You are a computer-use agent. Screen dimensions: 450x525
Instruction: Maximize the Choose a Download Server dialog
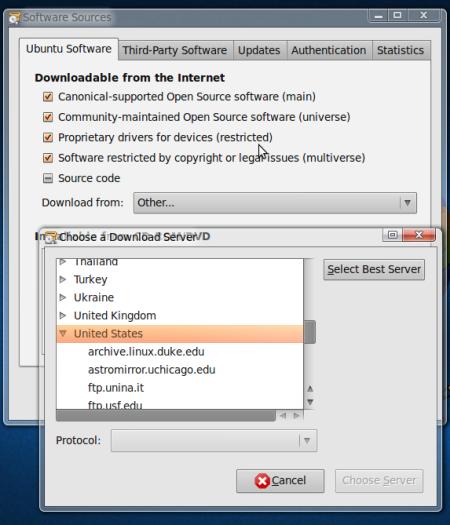393,235
